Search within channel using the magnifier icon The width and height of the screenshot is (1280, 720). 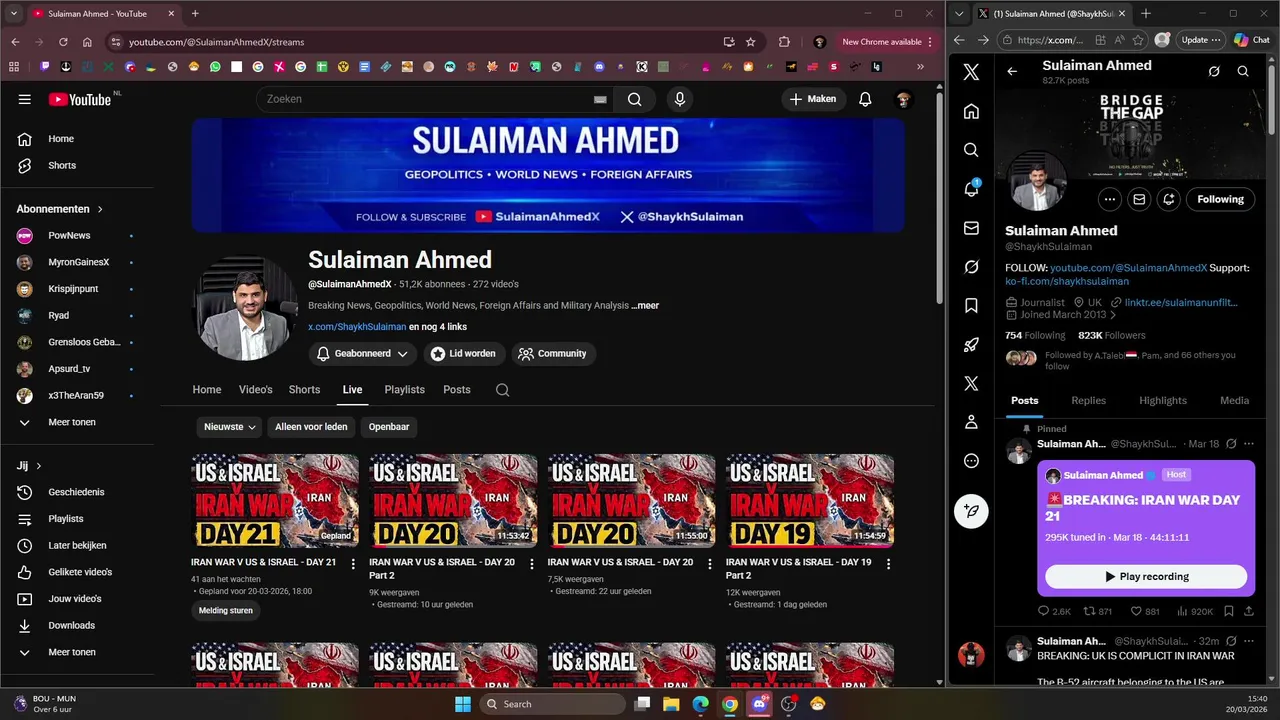coord(502,390)
